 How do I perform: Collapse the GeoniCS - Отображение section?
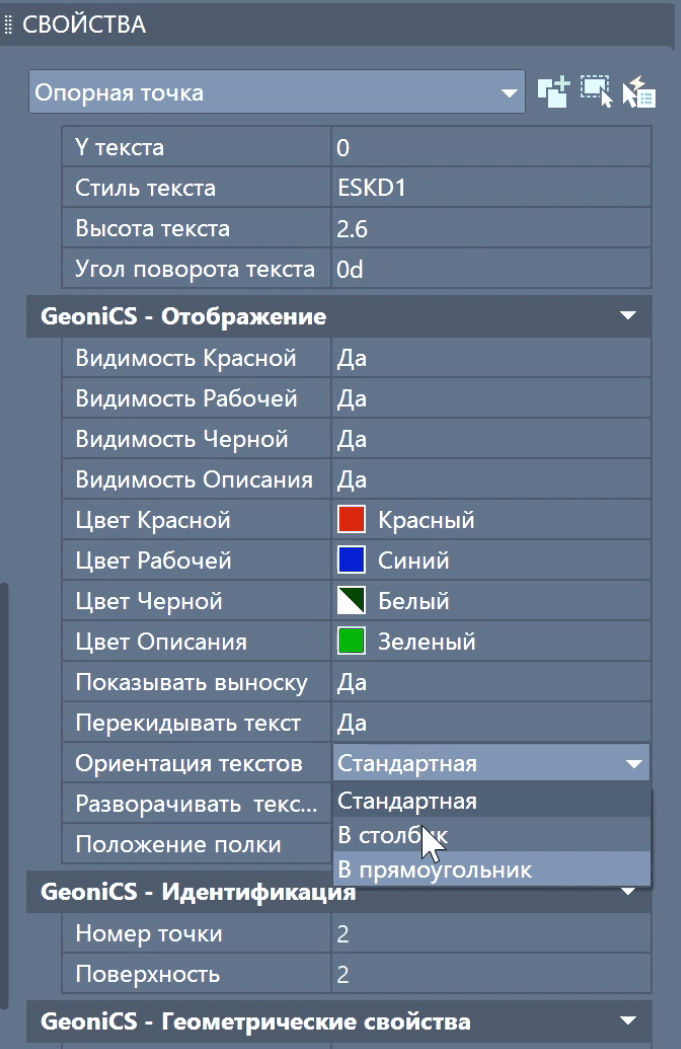[x=628, y=317]
